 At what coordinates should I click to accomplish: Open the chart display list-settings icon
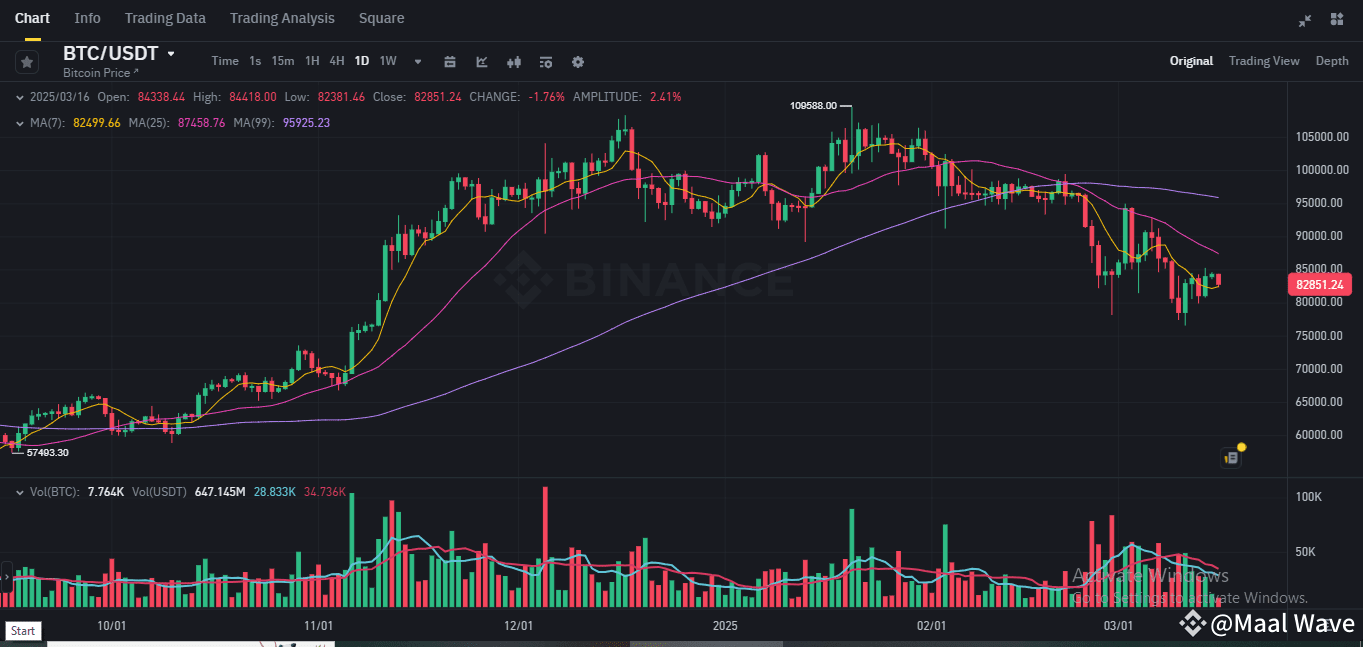point(545,61)
